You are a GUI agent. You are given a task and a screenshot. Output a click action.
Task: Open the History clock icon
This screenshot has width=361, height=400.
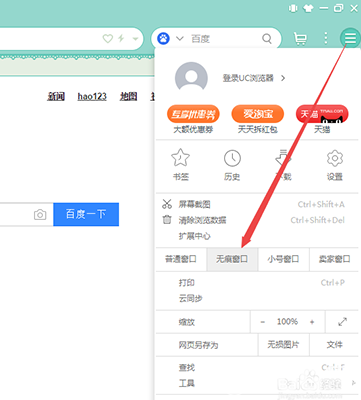point(232,158)
